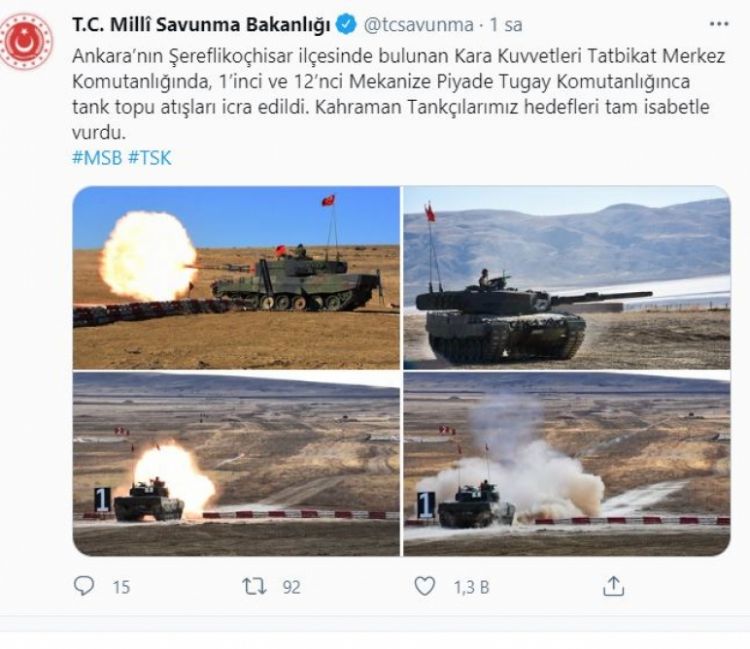
Task: Click the share upload icon
Action: (x=613, y=586)
